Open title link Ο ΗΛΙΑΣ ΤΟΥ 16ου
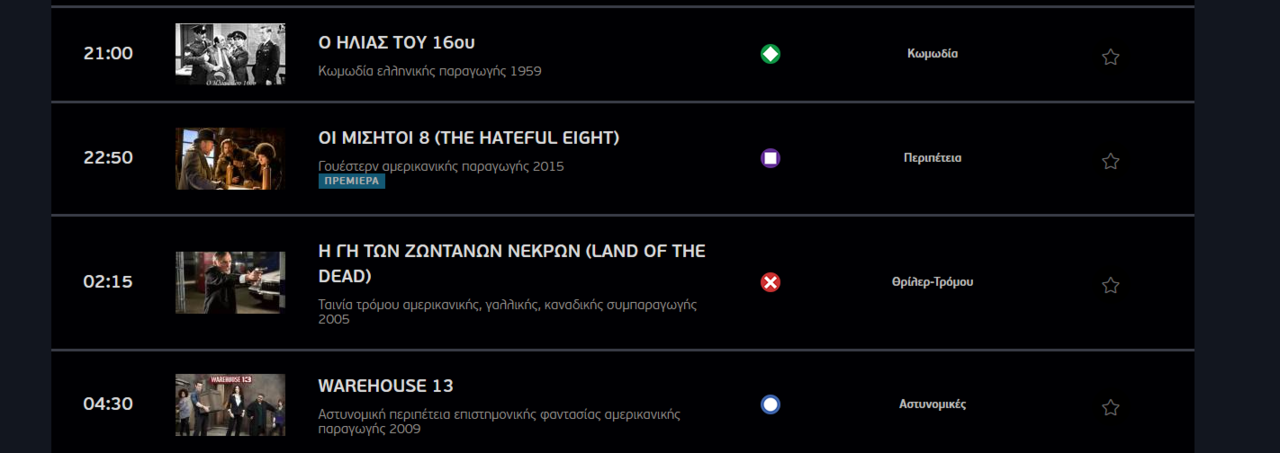 click(396, 43)
